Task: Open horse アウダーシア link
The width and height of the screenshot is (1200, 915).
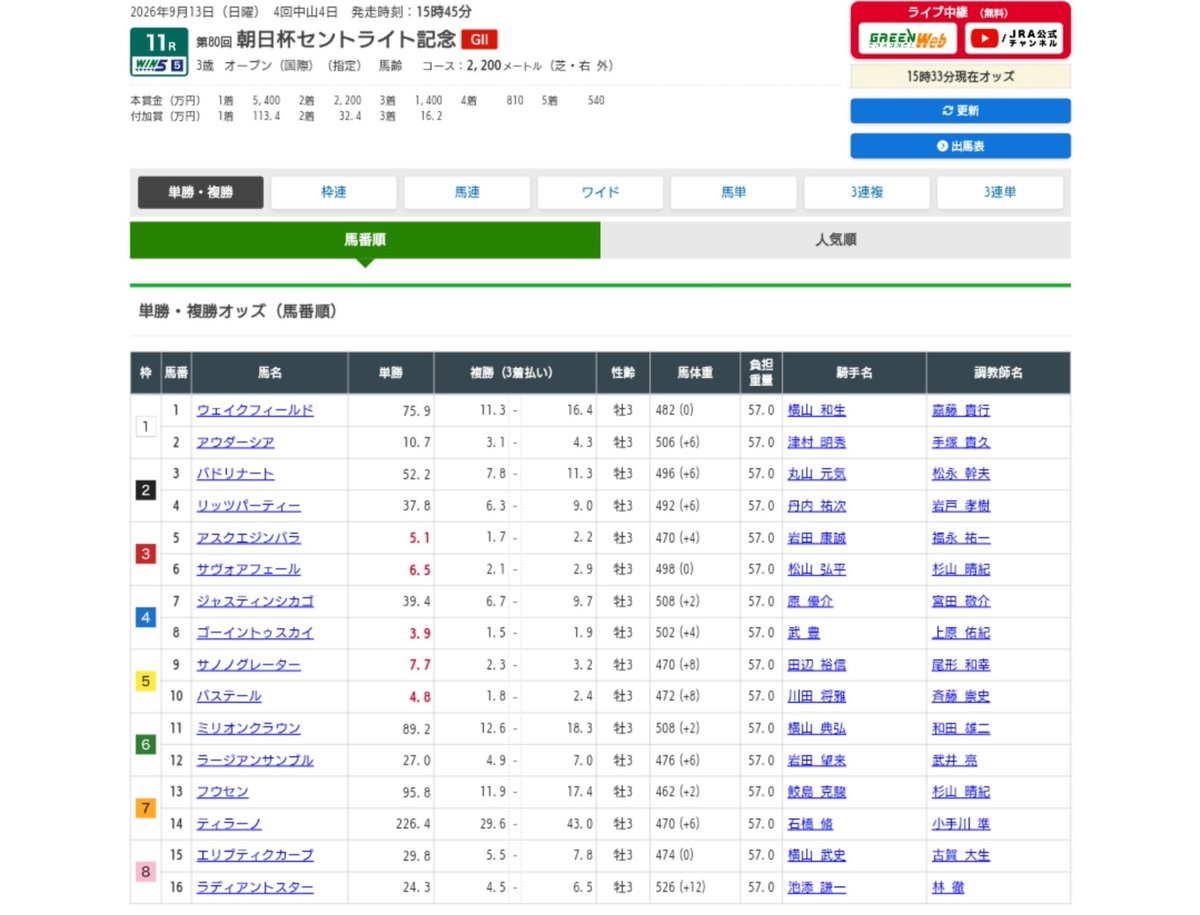Action: [235, 442]
